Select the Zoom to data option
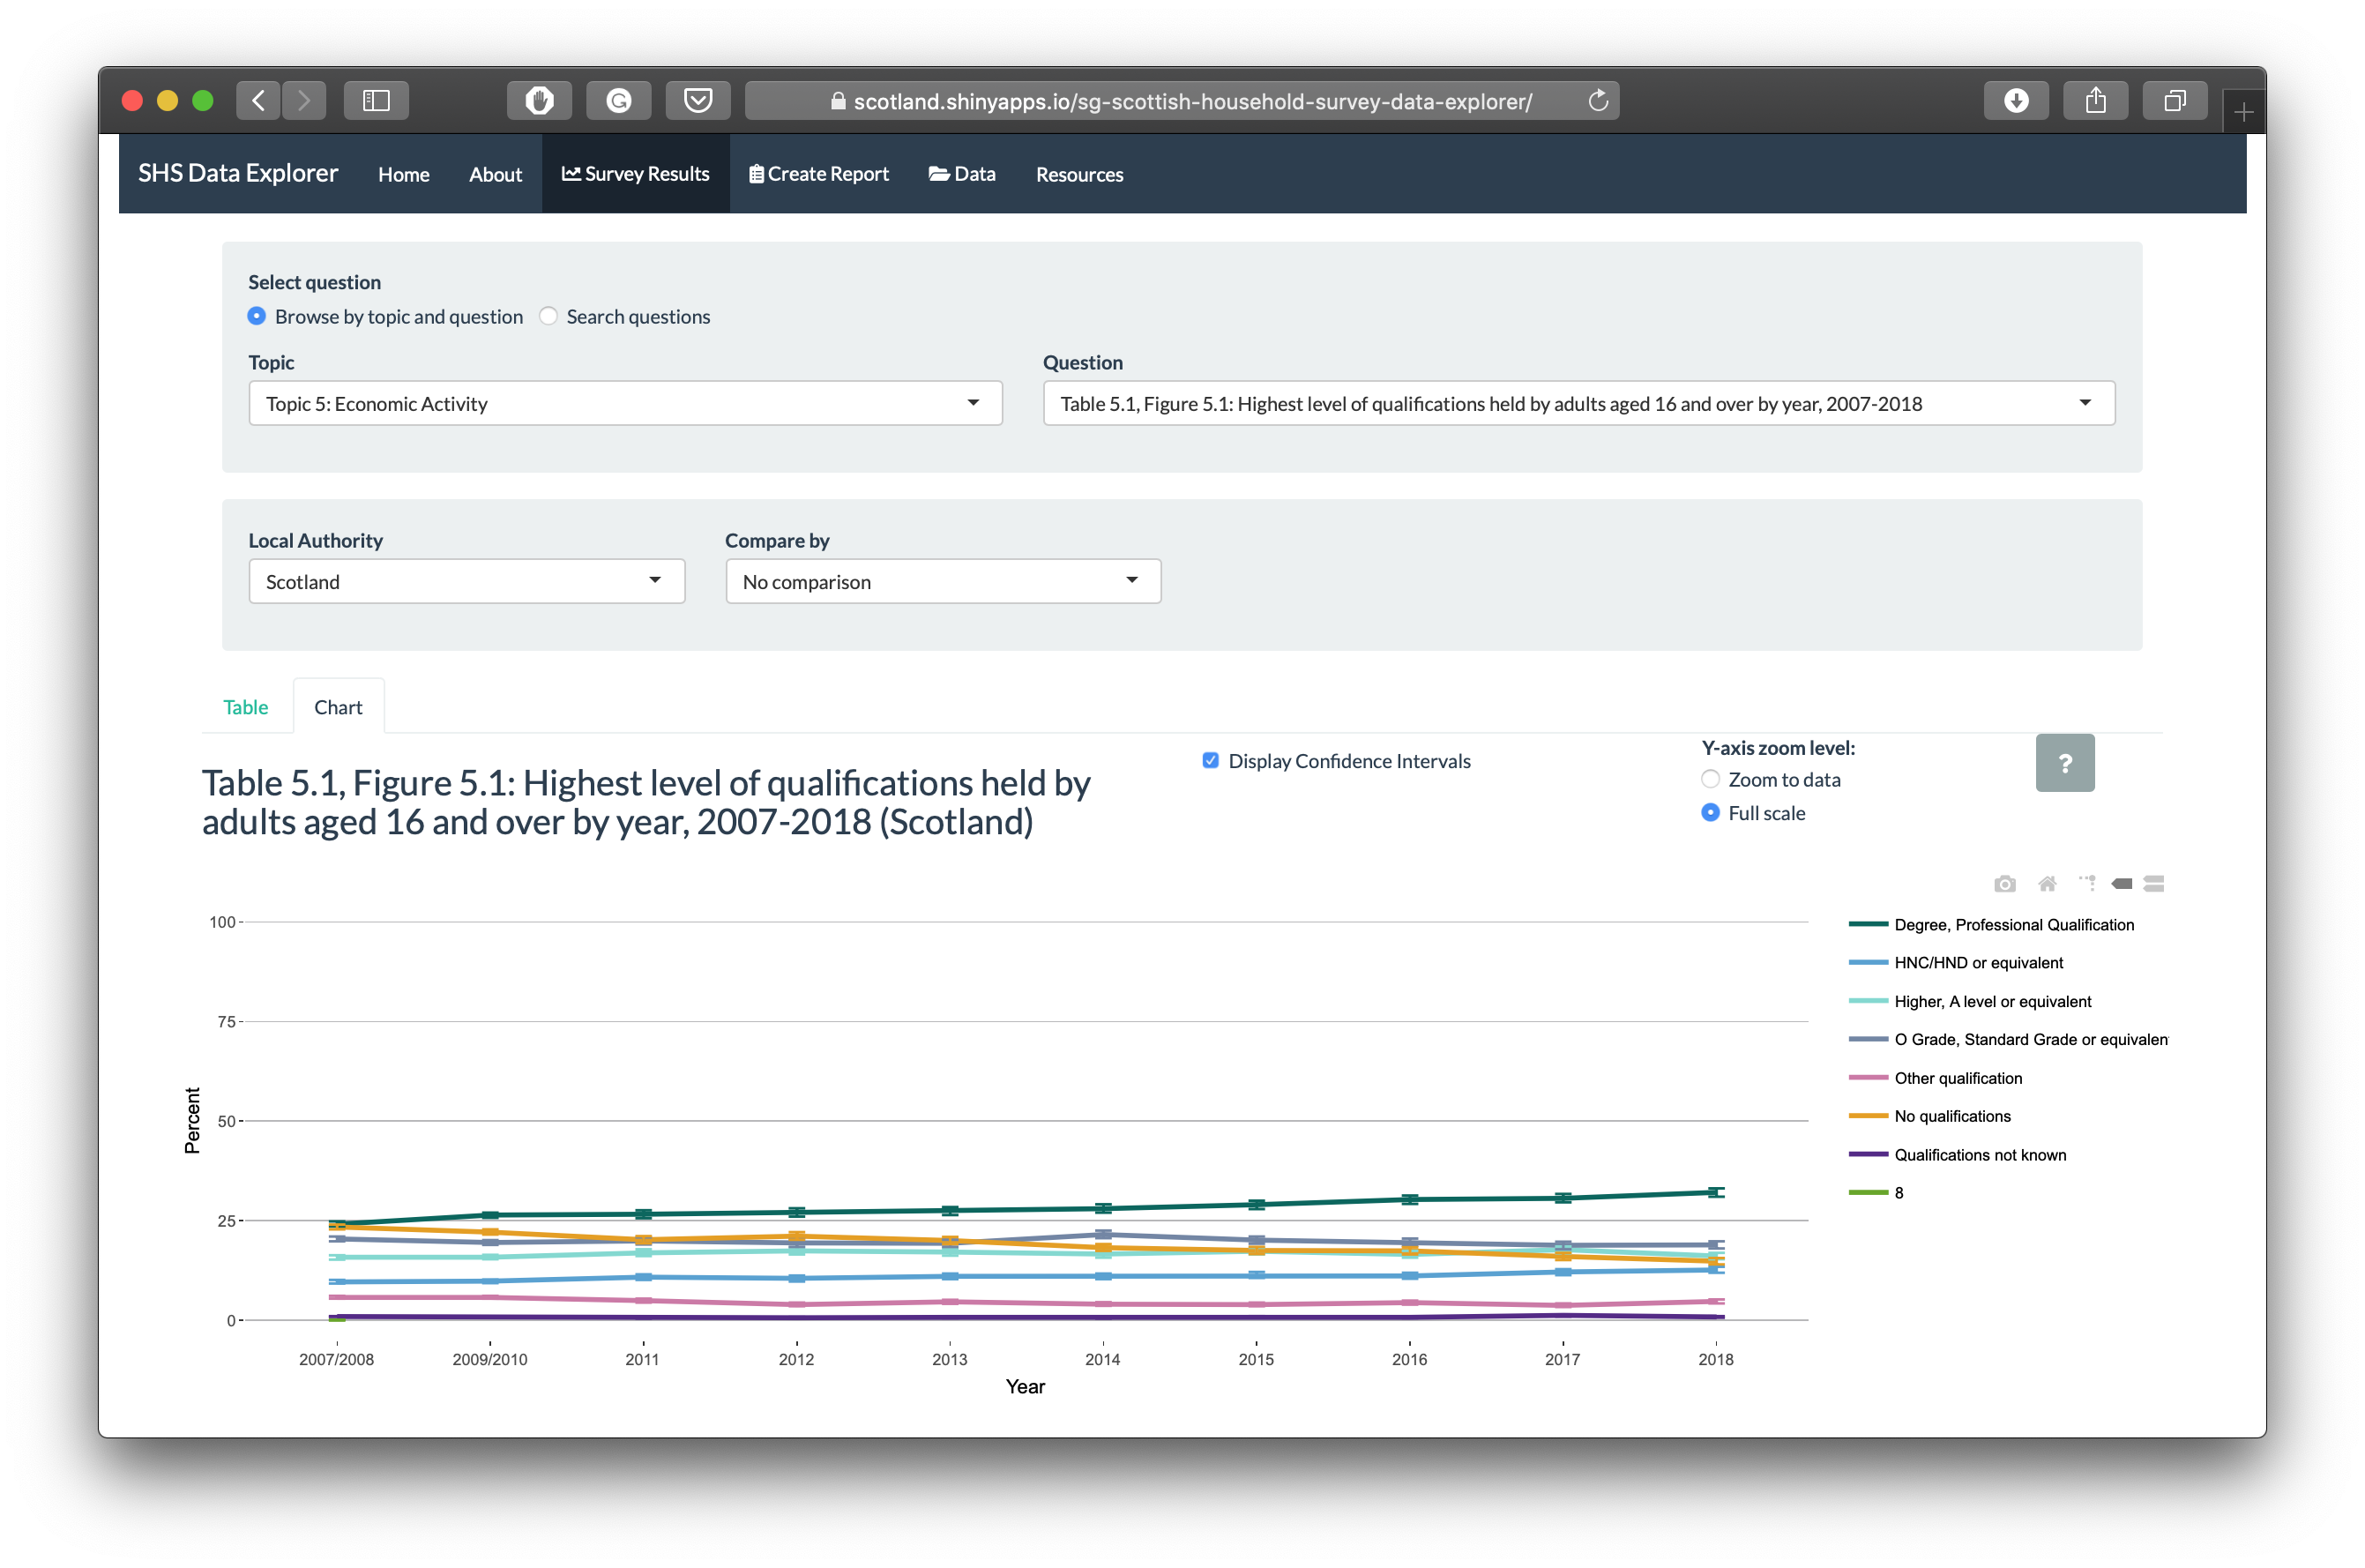Image resolution: width=2365 pixels, height=1568 pixels. [x=1710, y=780]
